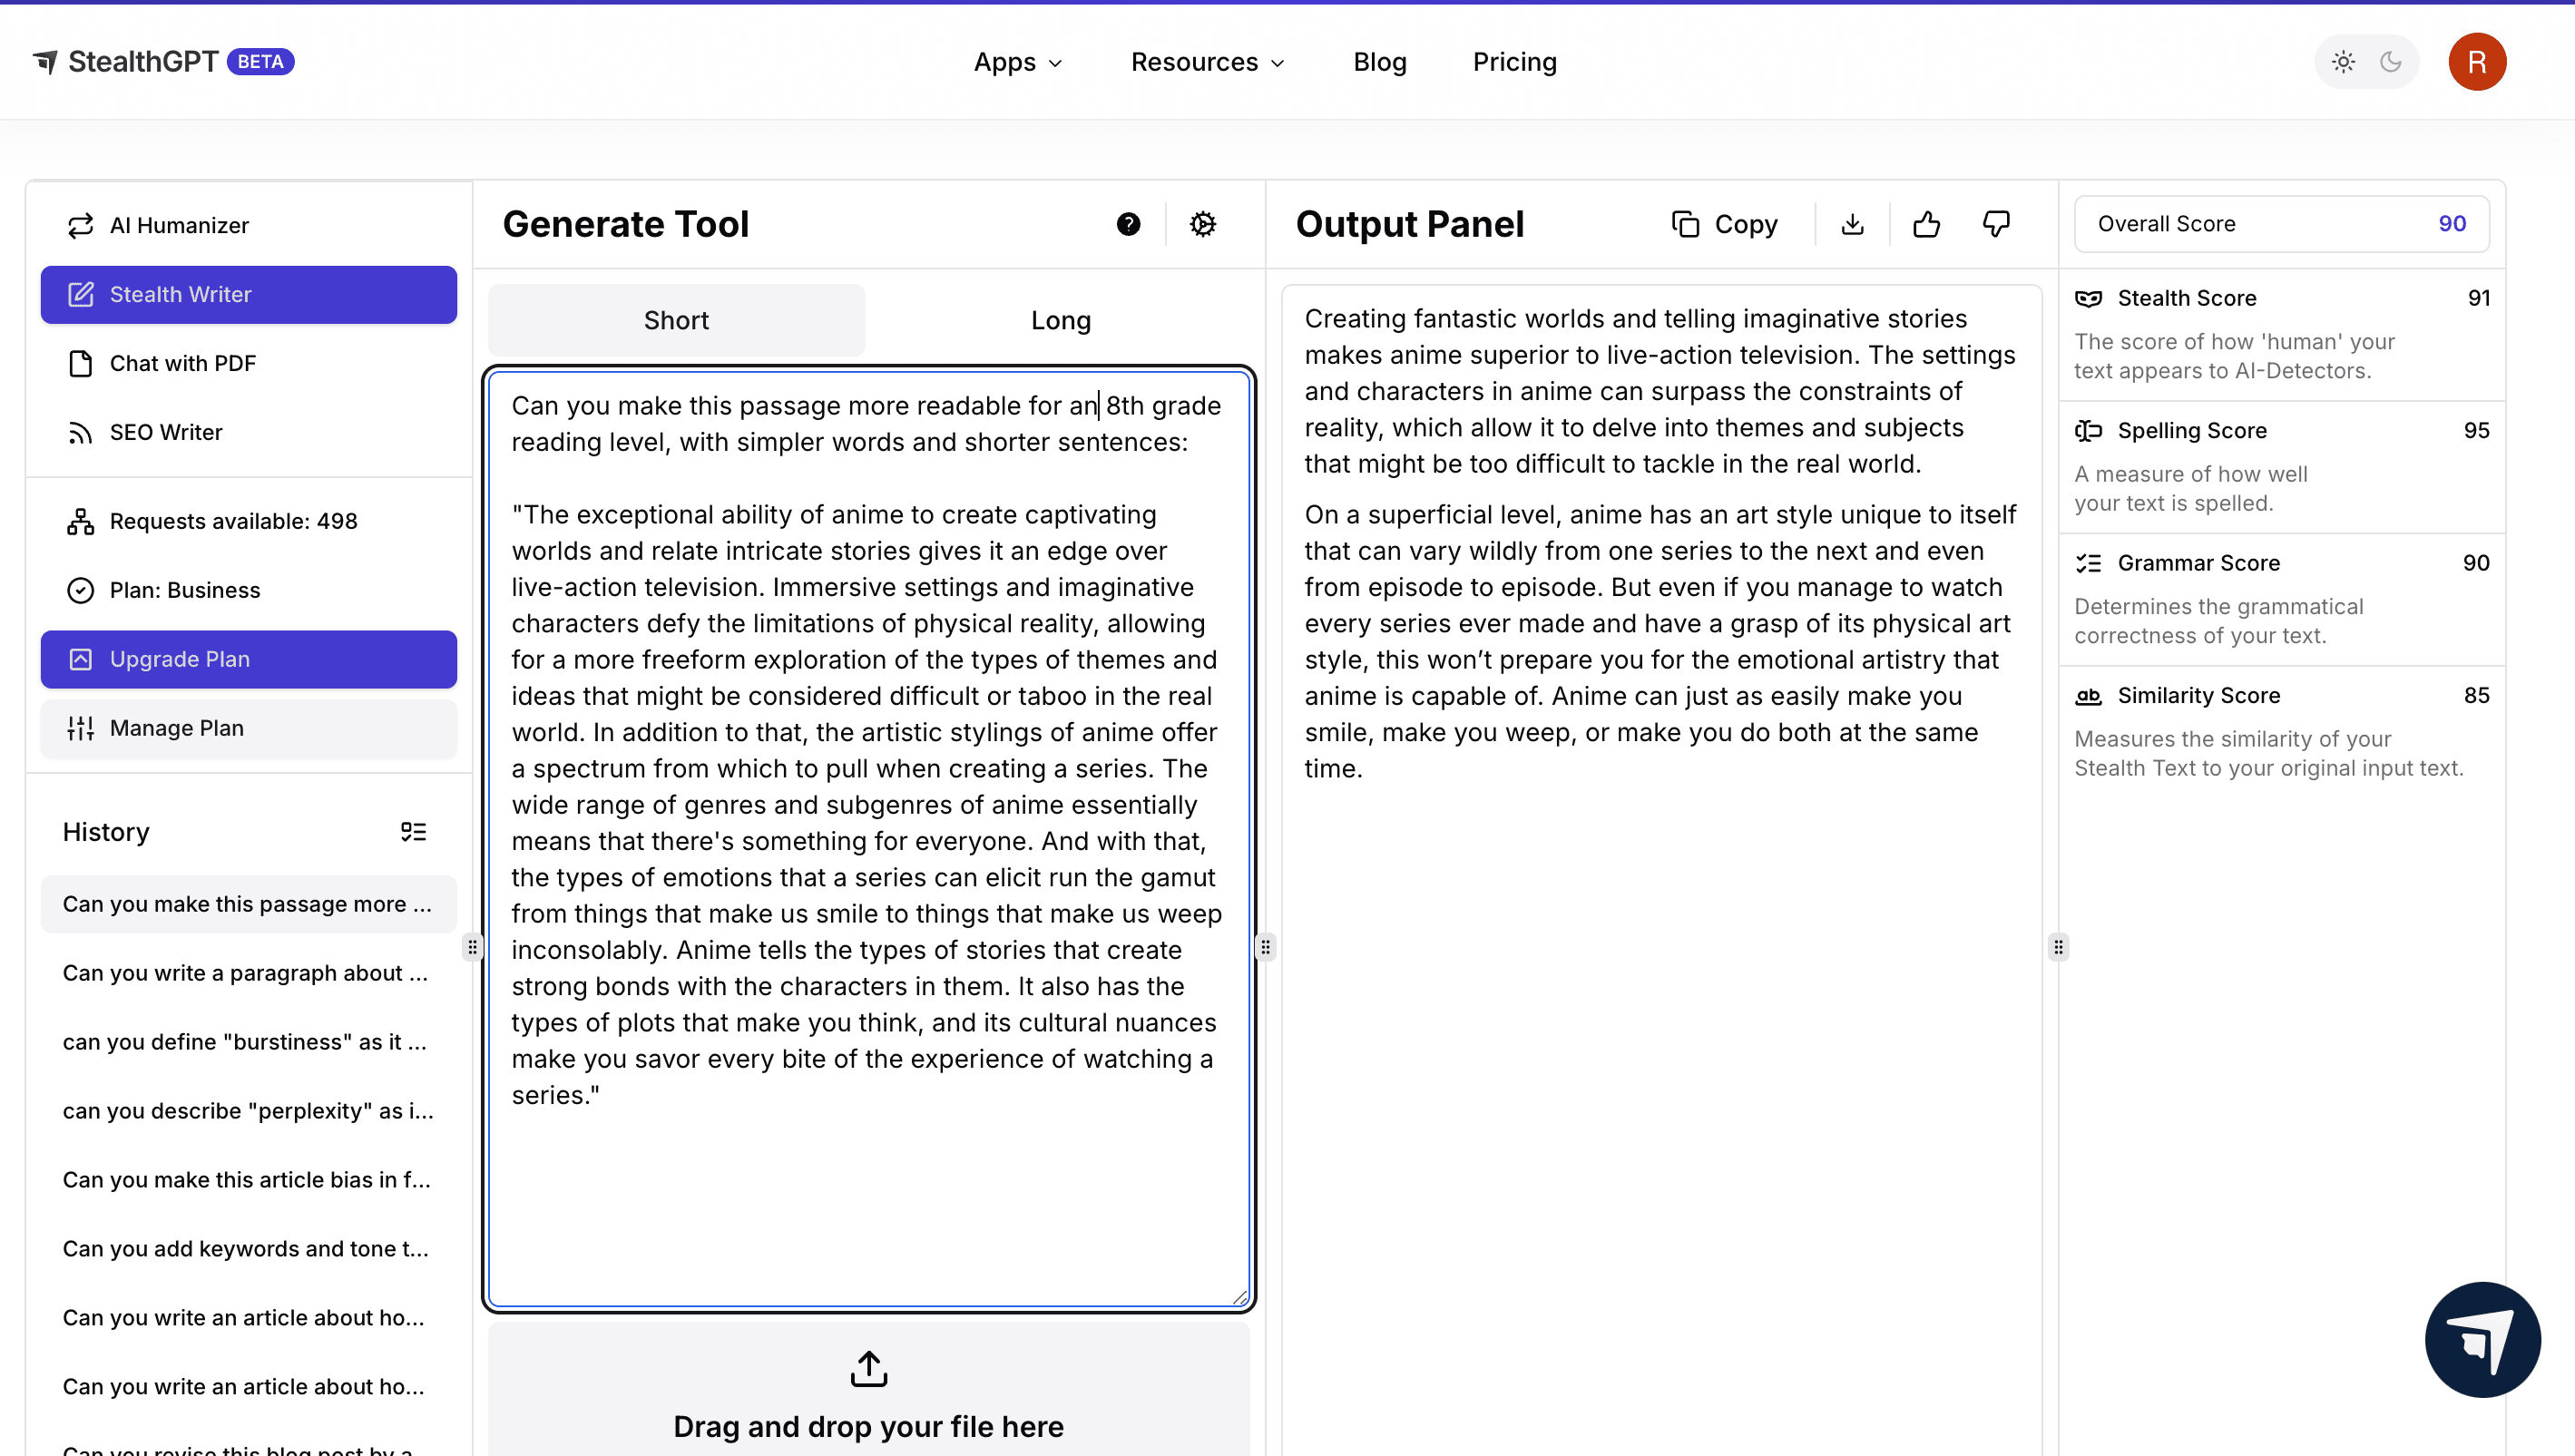Select the Short tab
This screenshot has height=1456, width=2575.
tap(676, 320)
